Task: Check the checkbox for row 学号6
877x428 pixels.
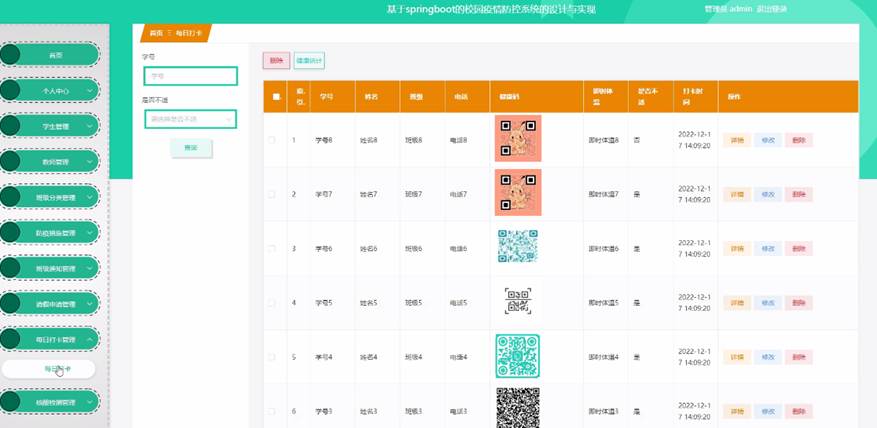Action: click(272, 248)
